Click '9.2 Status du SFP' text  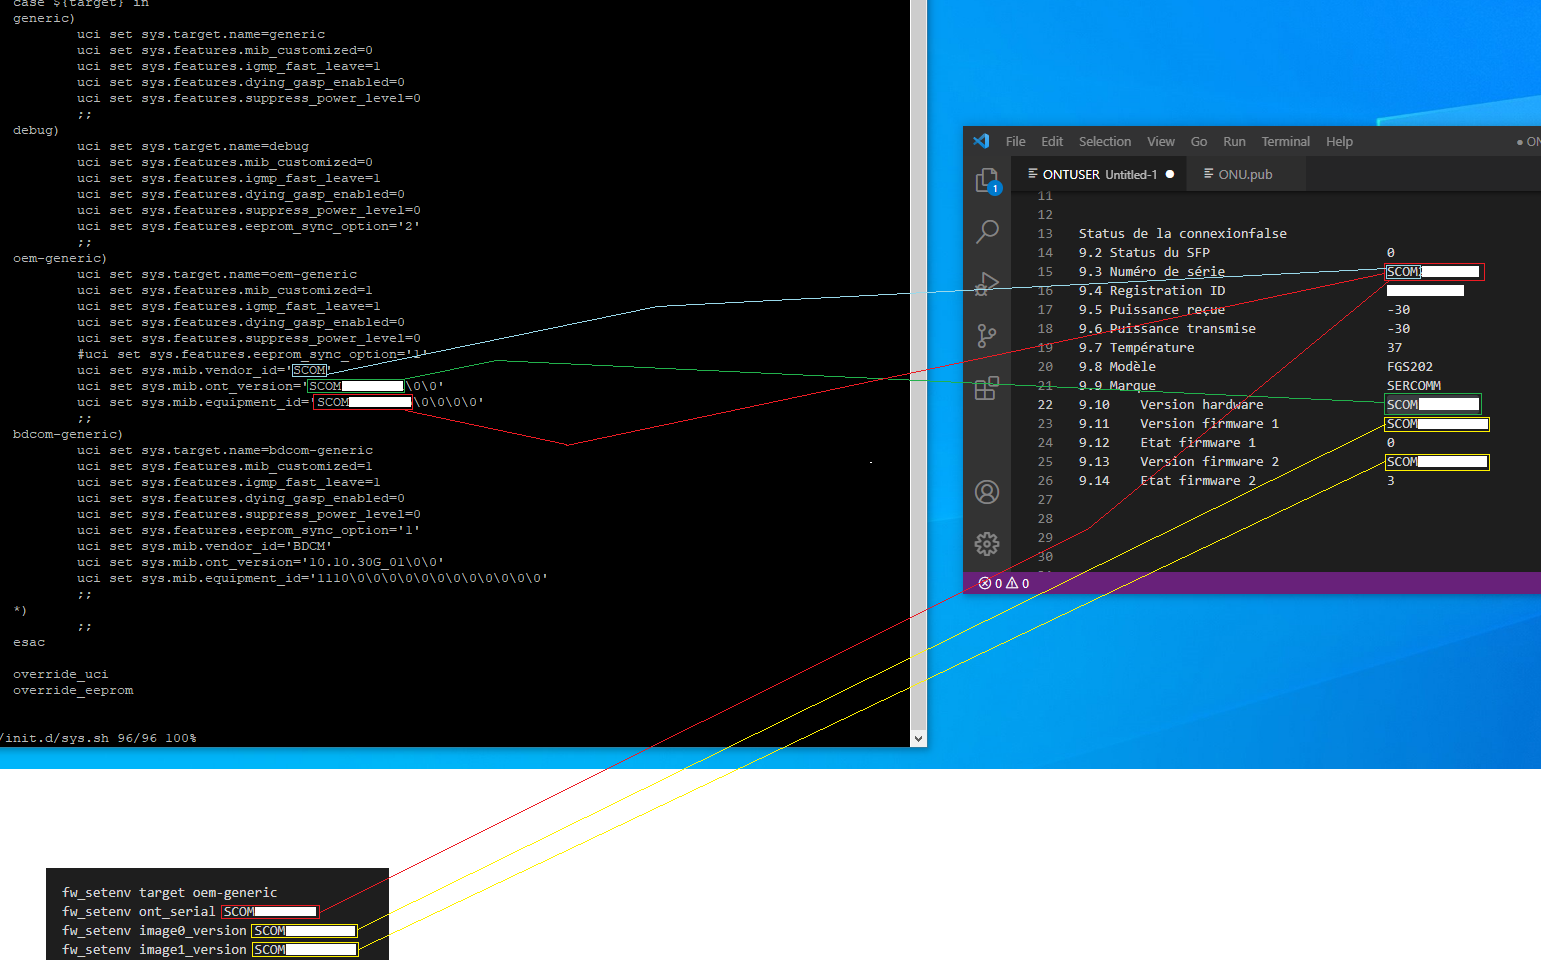coord(1144,253)
